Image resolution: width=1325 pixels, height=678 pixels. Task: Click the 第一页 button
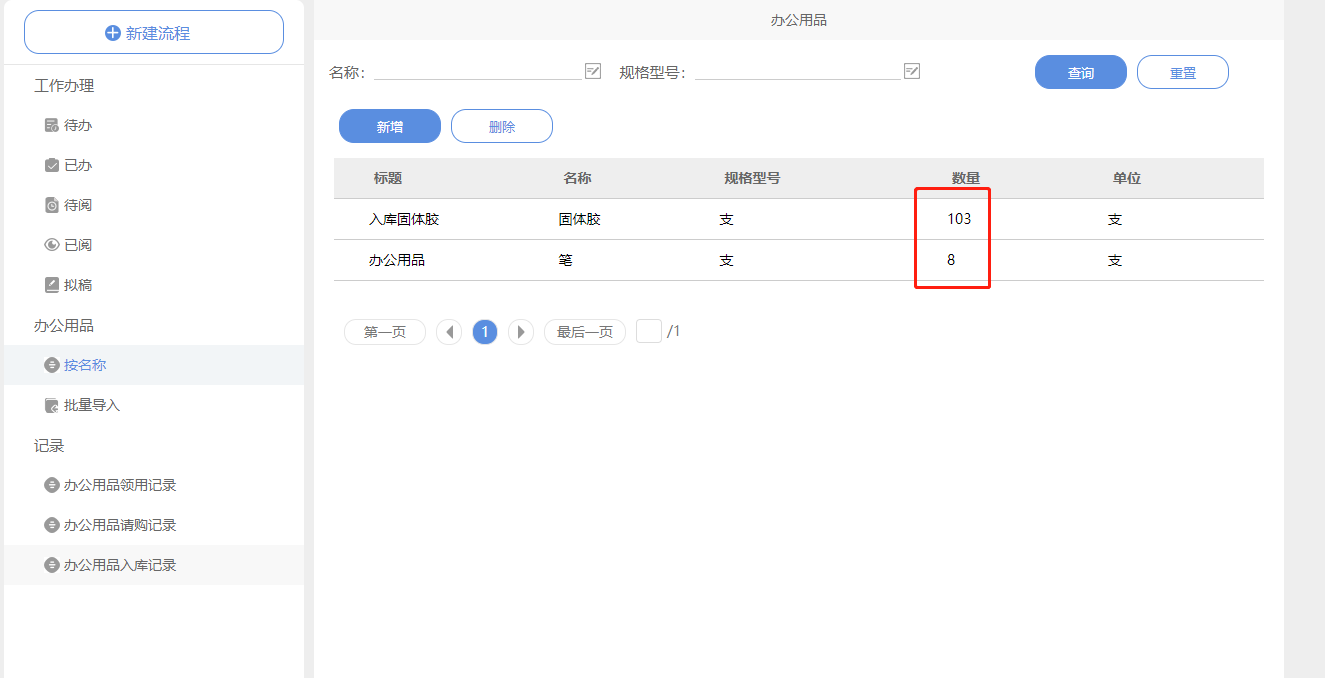click(x=385, y=332)
